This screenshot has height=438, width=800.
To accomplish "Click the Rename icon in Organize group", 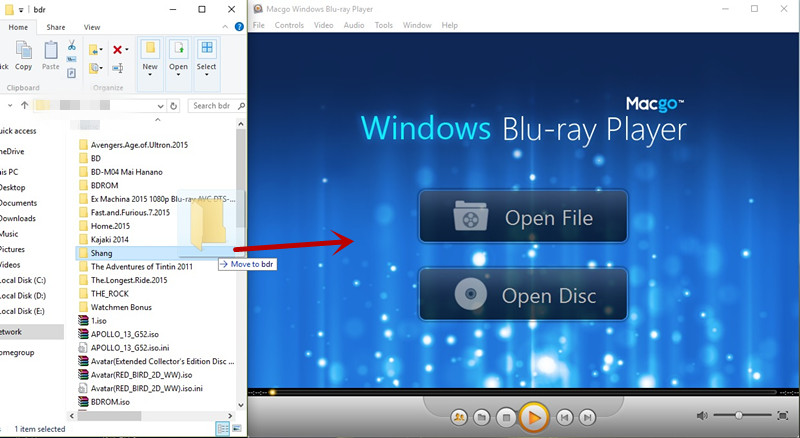I will [x=118, y=68].
